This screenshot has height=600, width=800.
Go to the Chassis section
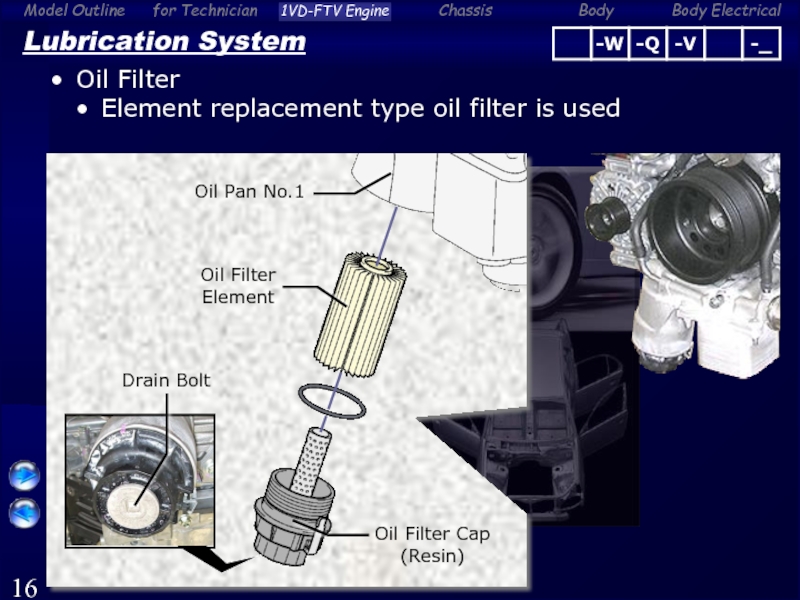click(x=465, y=10)
